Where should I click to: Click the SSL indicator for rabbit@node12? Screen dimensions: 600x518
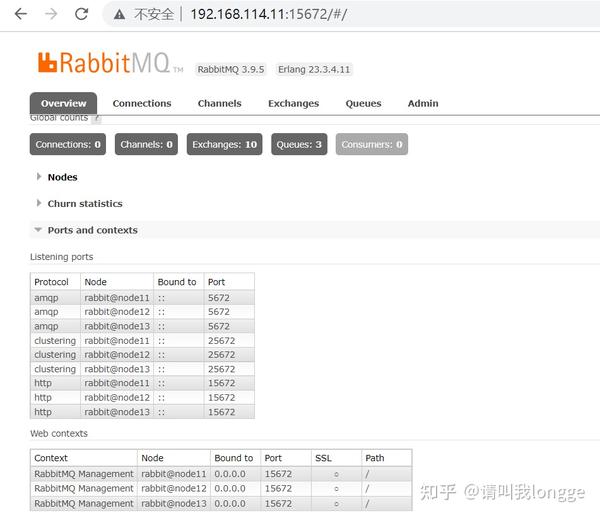click(336, 489)
